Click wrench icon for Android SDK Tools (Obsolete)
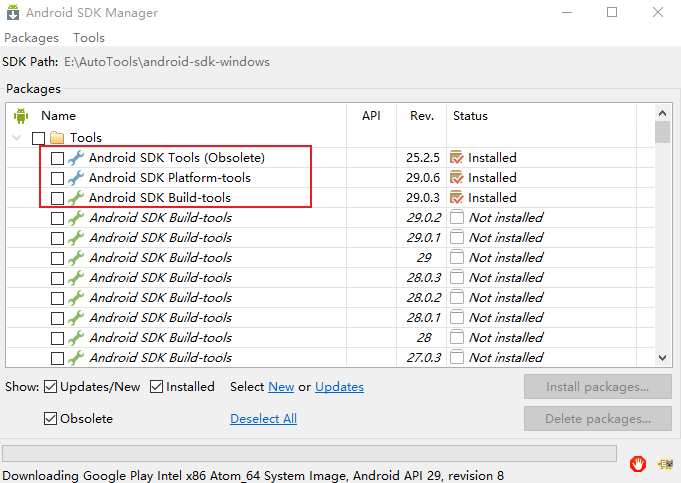Image resolution: width=681 pixels, height=483 pixels. click(x=76, y=158)
